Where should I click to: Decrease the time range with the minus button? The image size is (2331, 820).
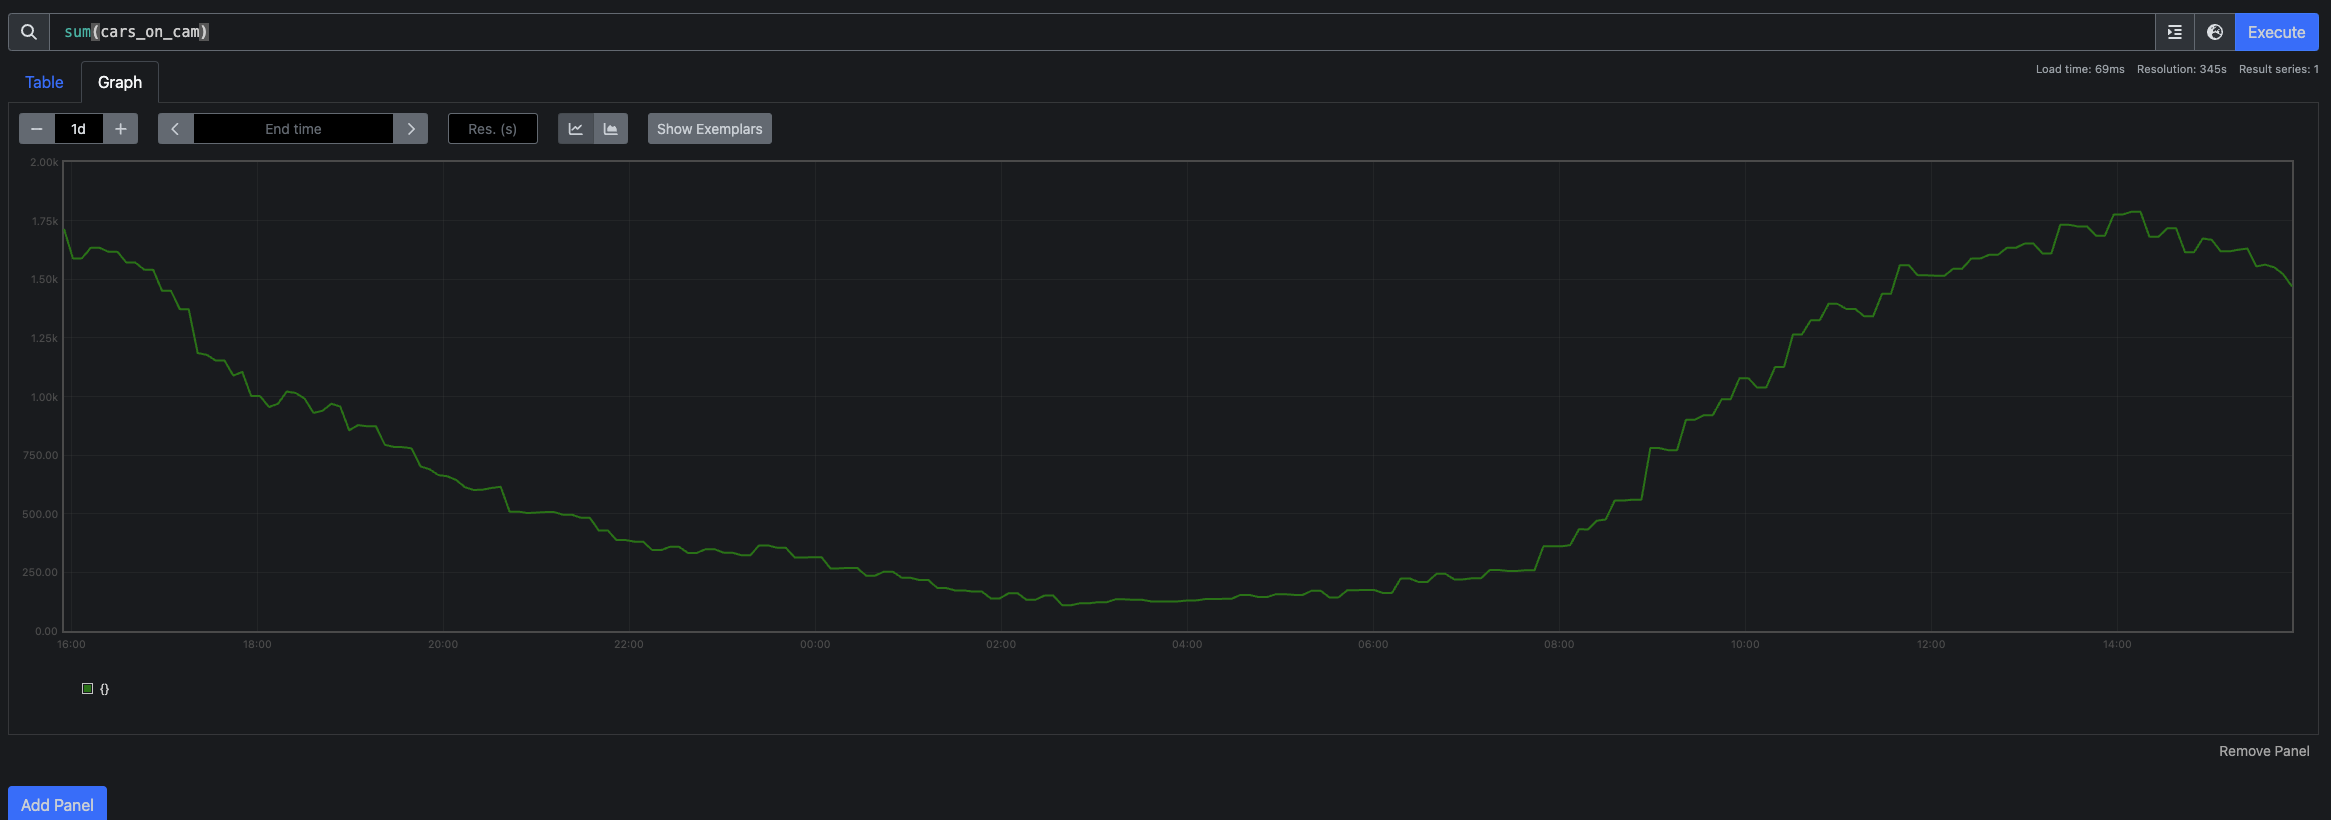[x=37, y=129]
